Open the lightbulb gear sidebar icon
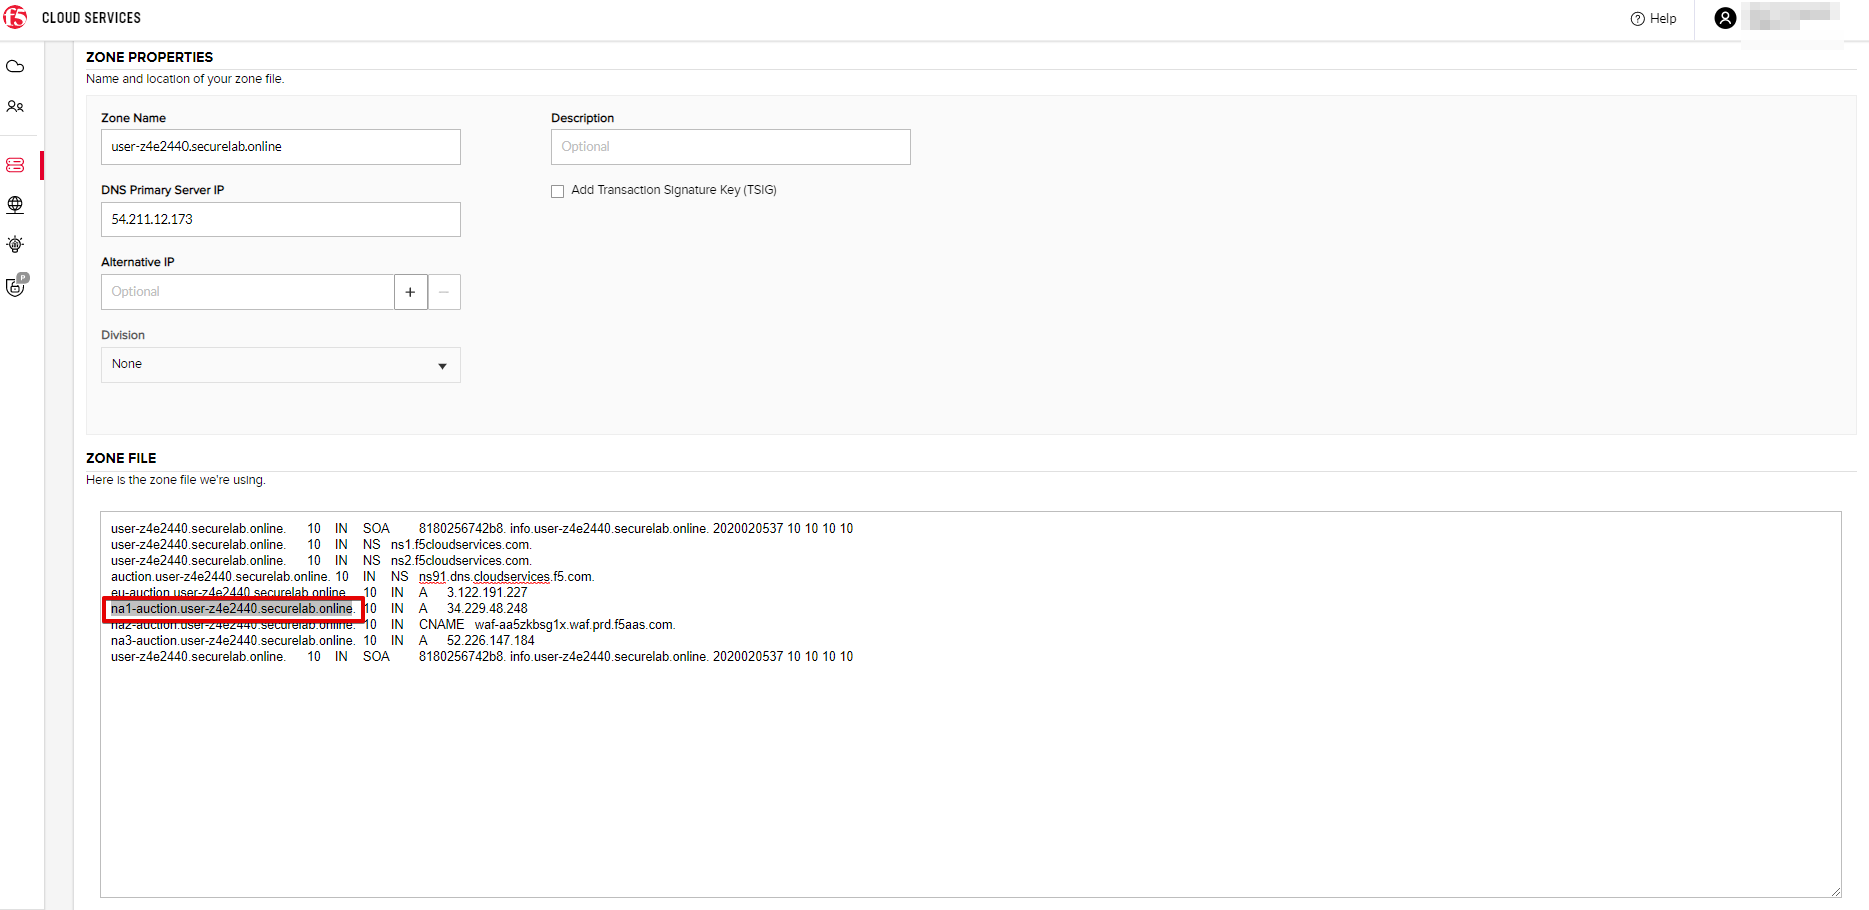The height and width of the screenshot is (910, 1869). coord(15,244)
